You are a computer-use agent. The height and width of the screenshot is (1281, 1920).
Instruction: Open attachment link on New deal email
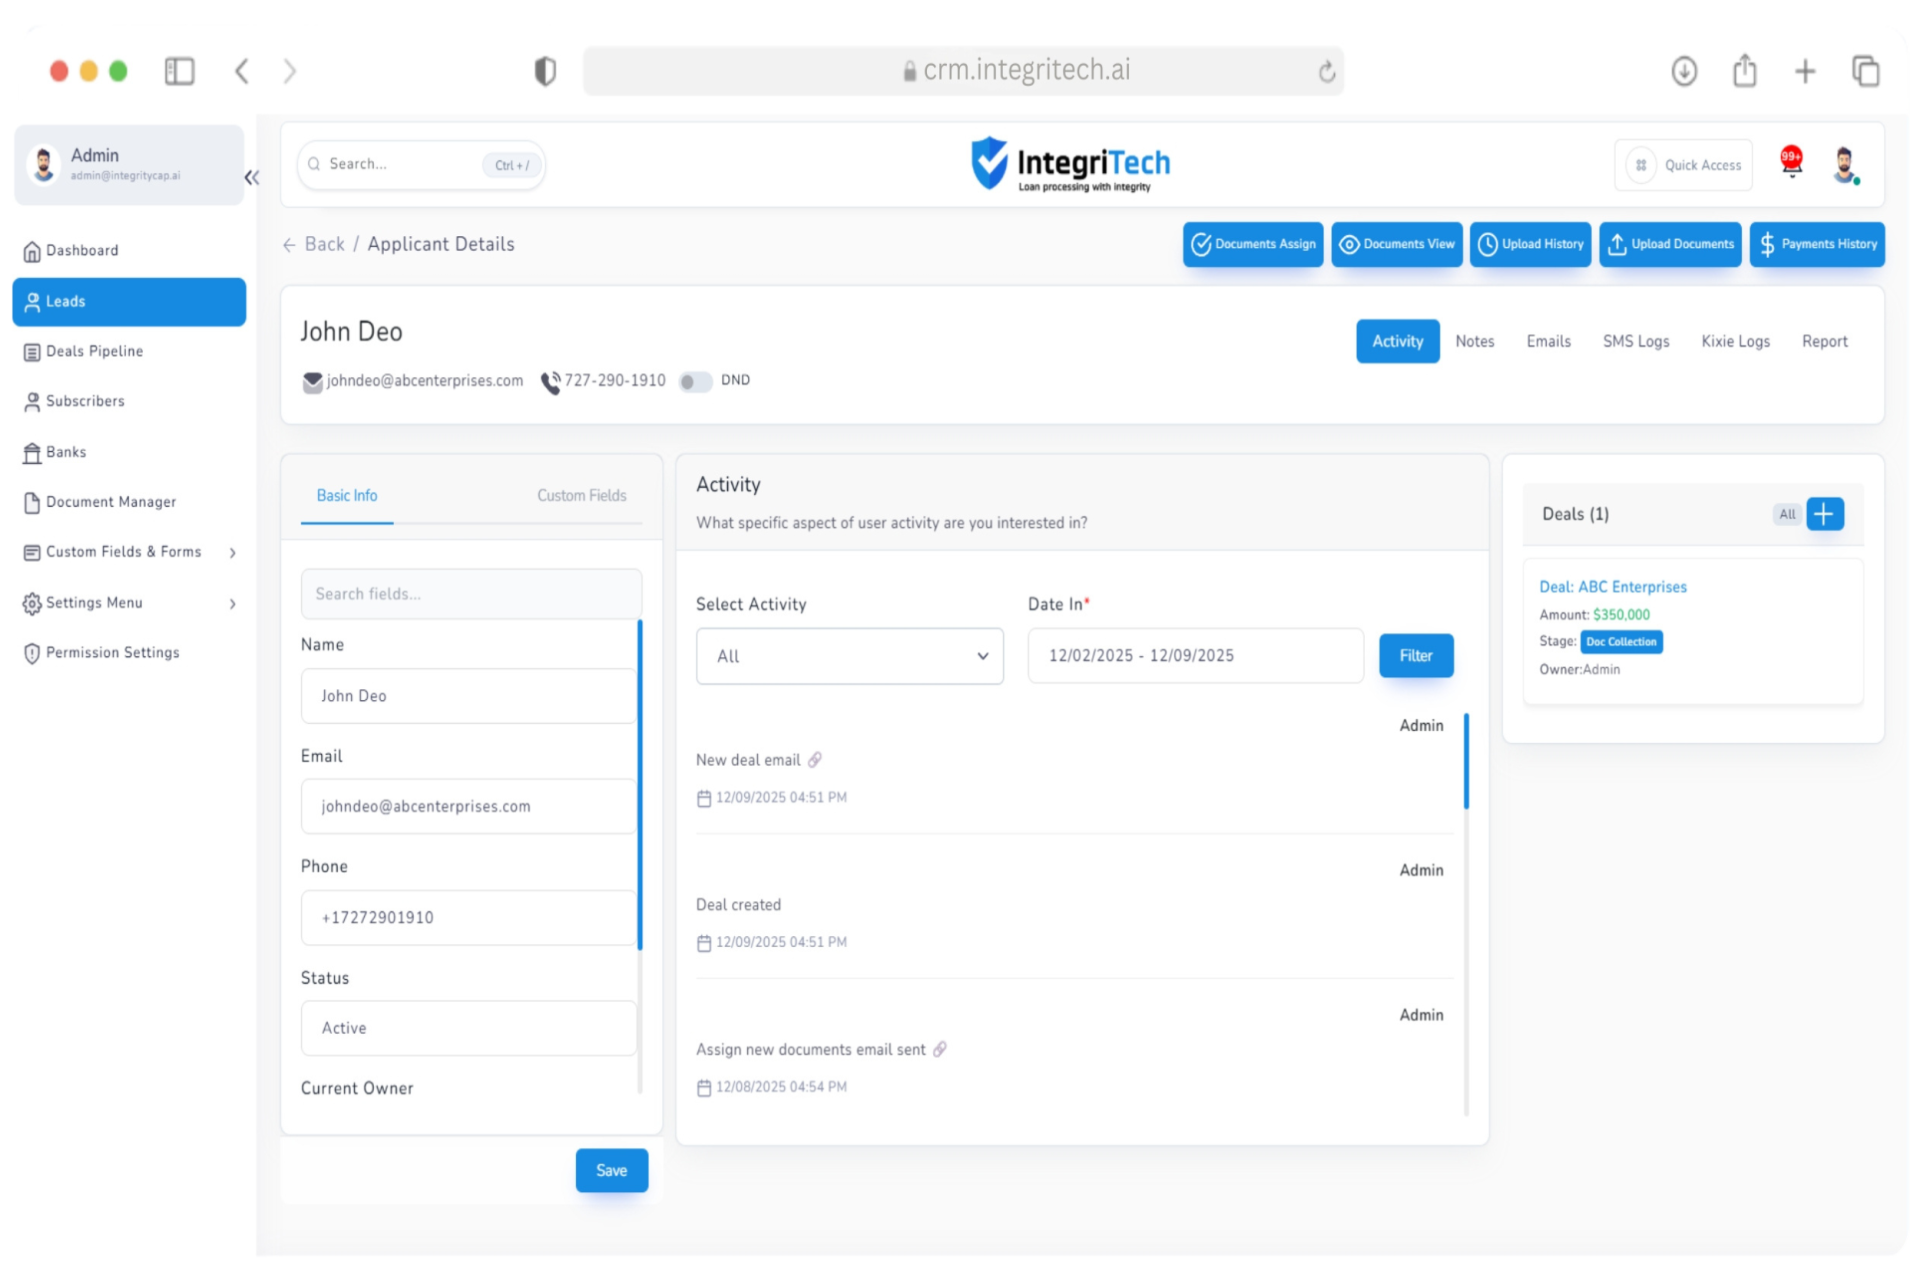[815, 760]
